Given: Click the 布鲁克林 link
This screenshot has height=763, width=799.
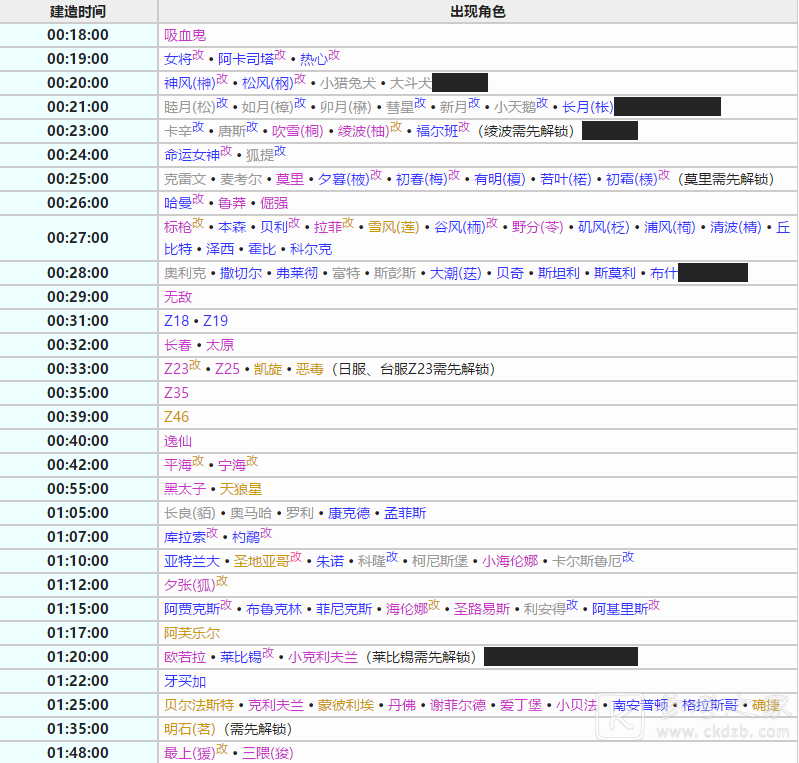Looking at the screenshot, I should (x=274, y=609).
